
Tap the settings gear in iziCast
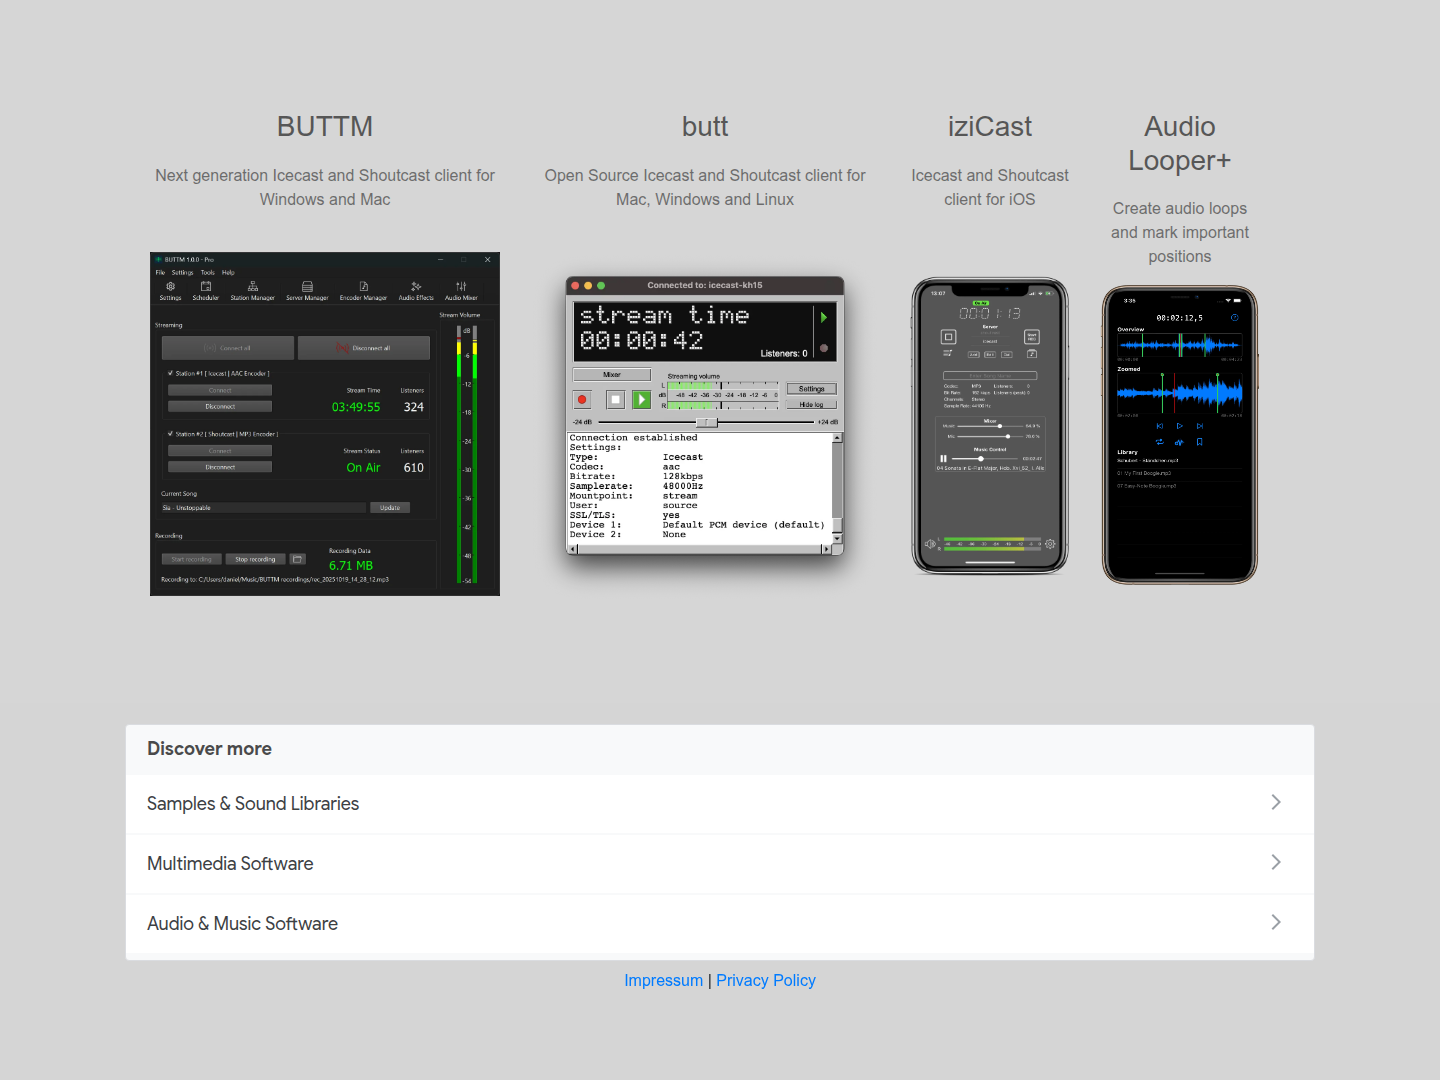pyautogui.click(x=1050, y=545)
